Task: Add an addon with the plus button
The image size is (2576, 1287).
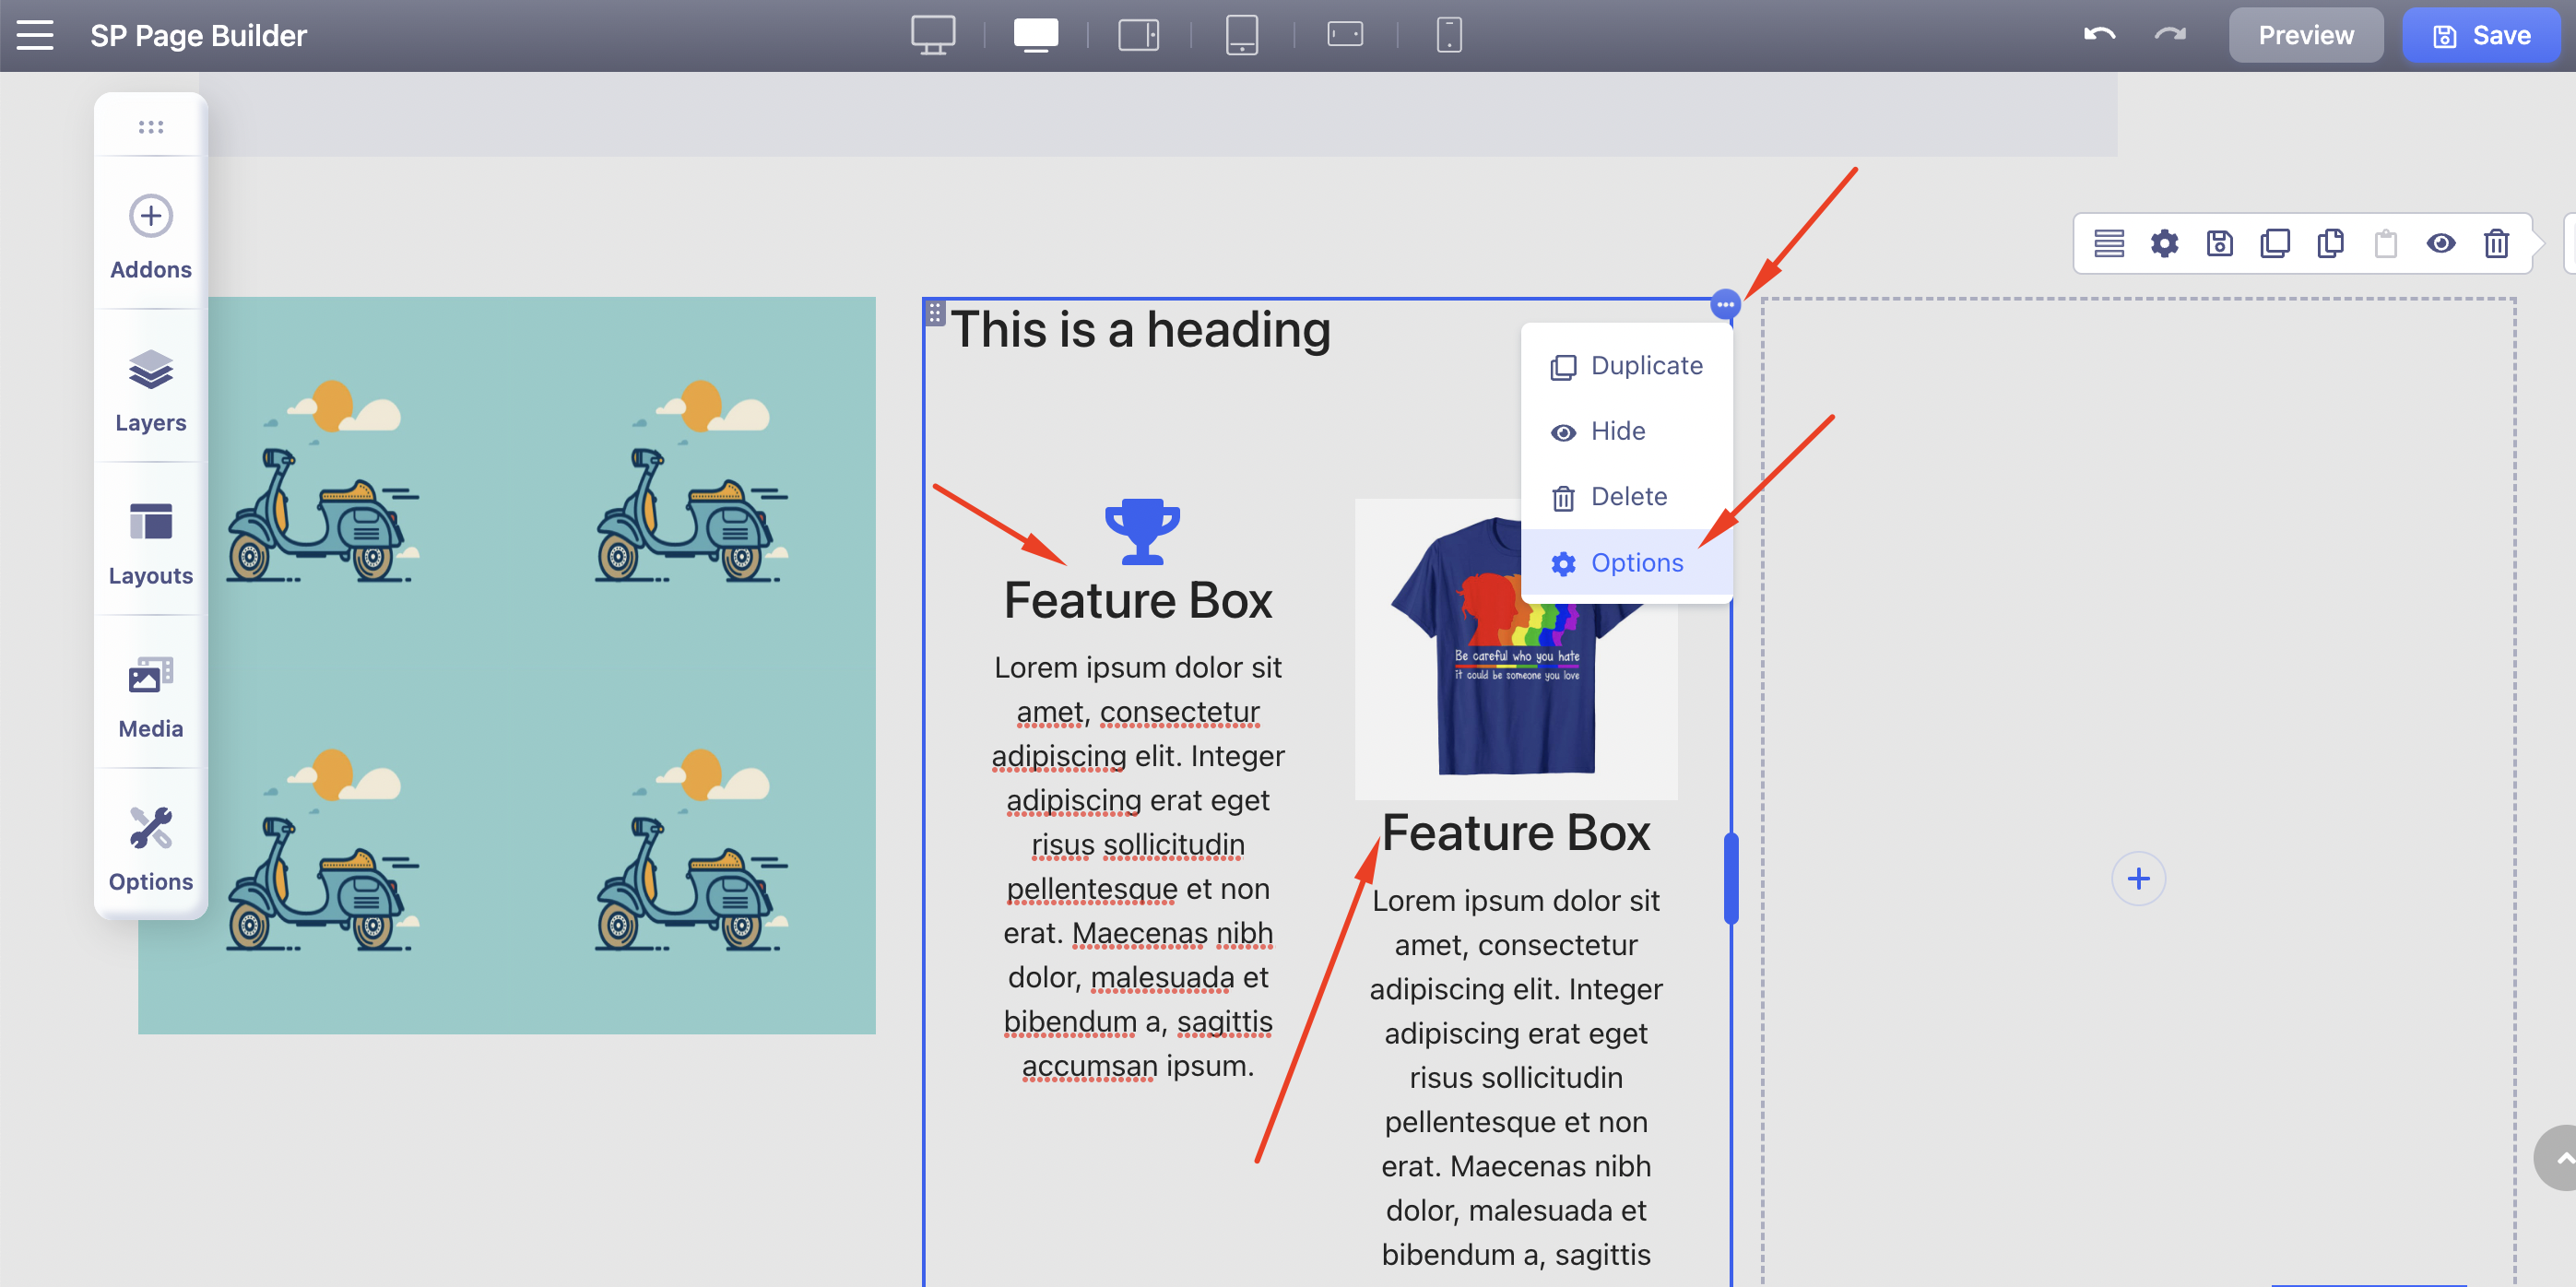Action: tap(2138, 879)
